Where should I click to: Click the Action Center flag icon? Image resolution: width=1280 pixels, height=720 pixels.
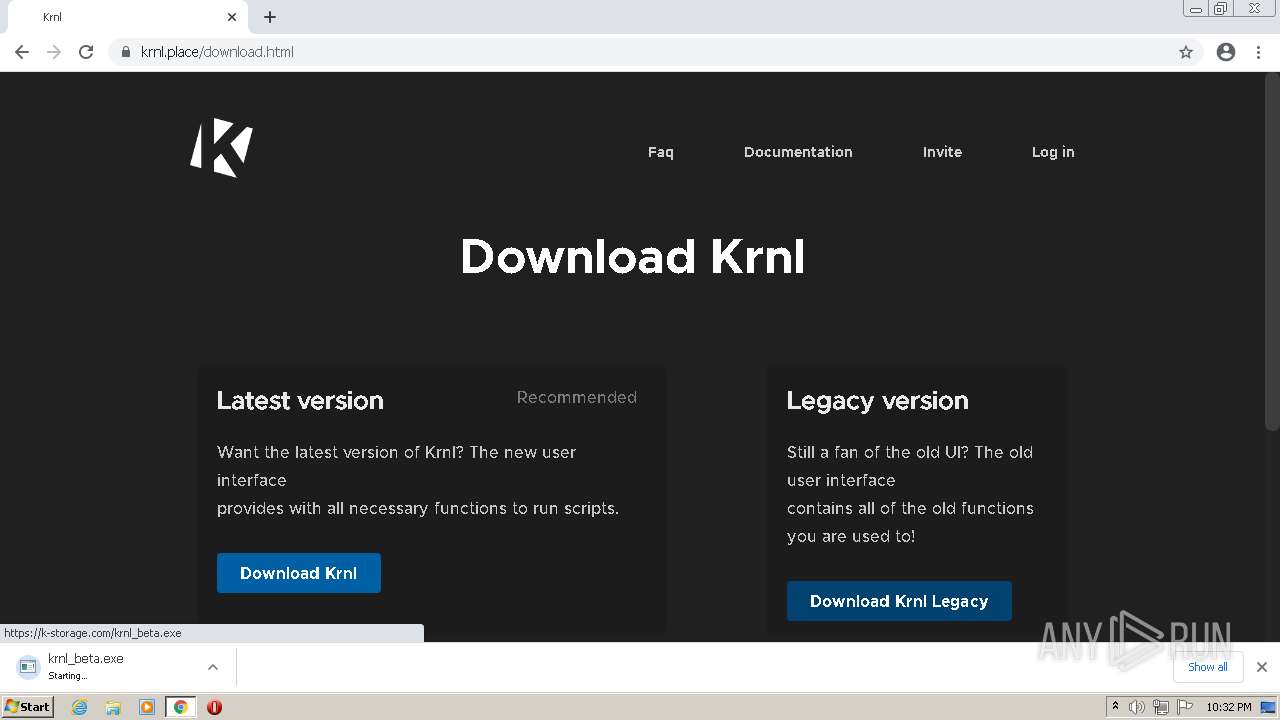click(x=1184, y=707)
